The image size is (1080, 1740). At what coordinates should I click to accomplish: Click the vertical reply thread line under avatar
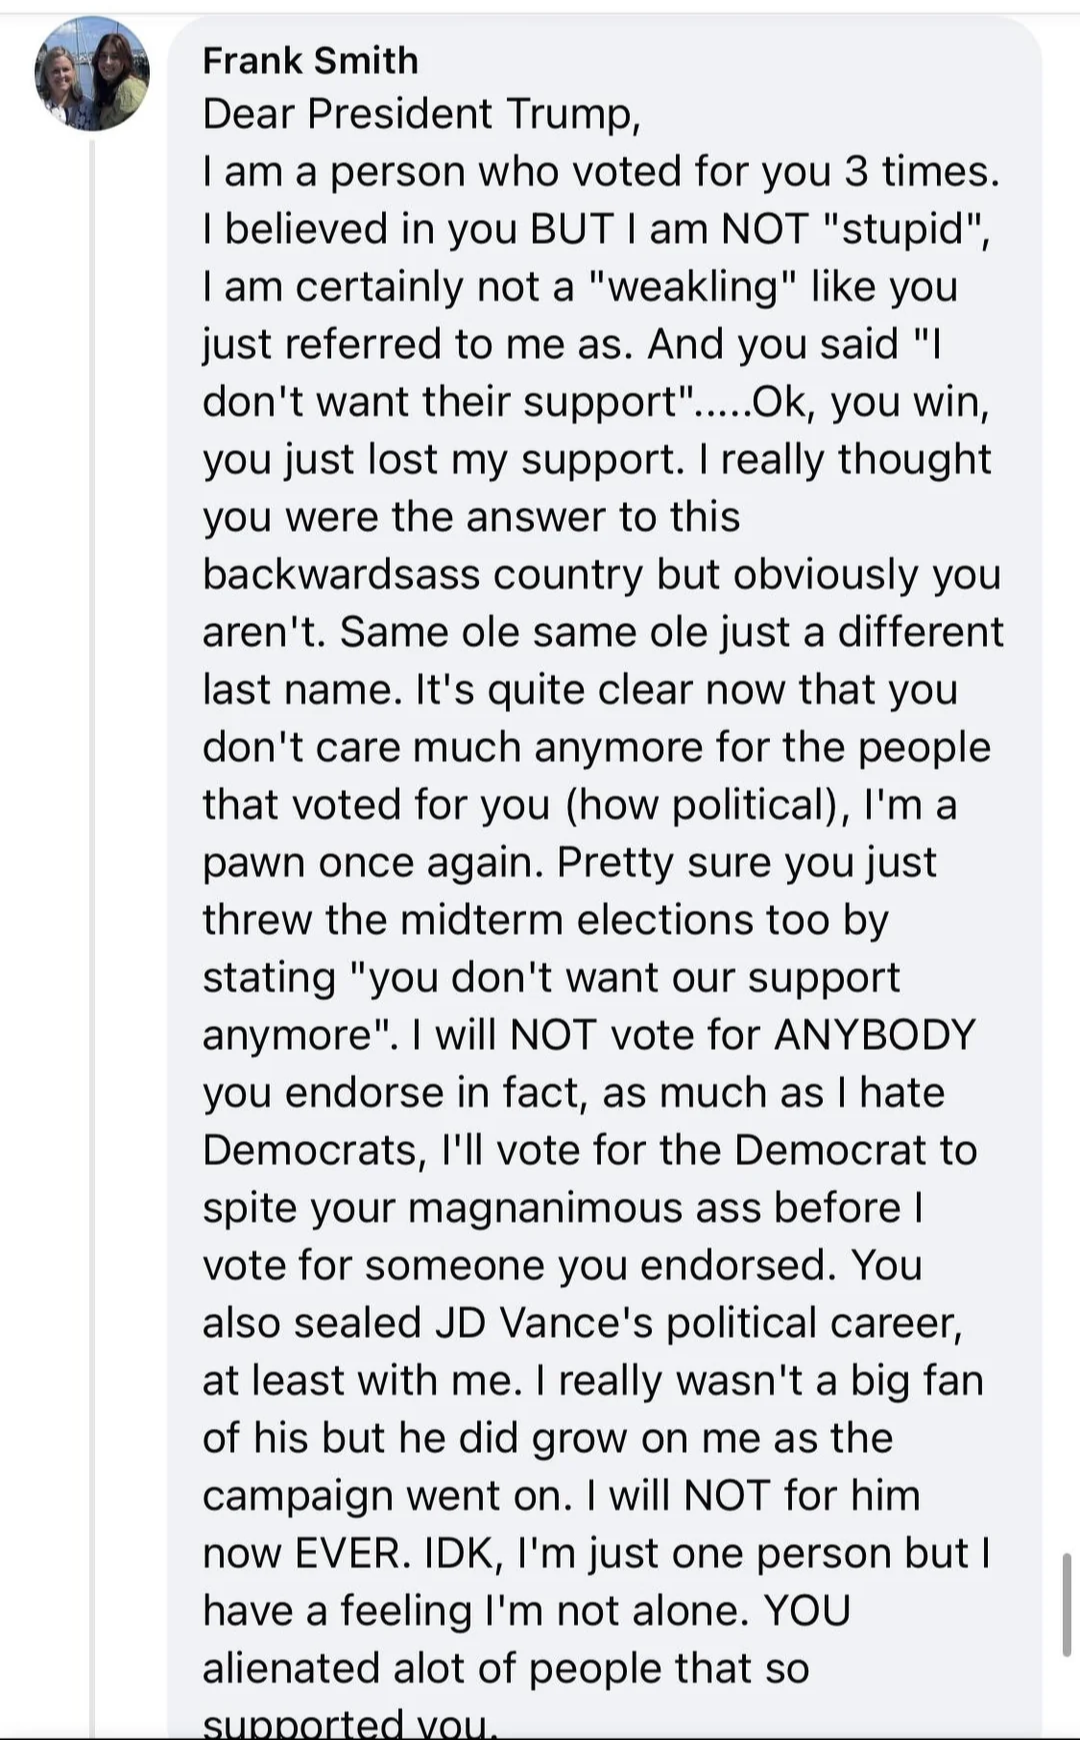(92, 938)
